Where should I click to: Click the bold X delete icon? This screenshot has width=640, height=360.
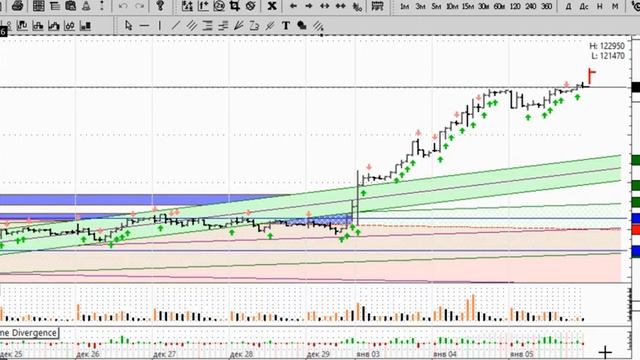272,6
